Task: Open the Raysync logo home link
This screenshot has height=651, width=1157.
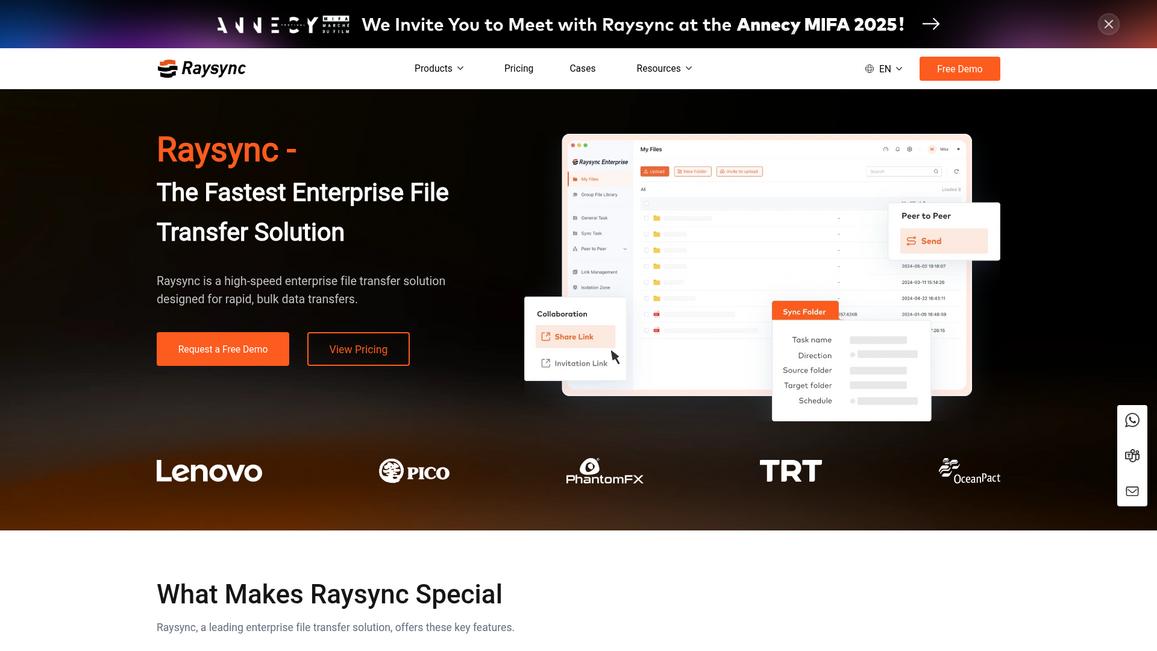Action: pyautogui.click(x=201, y=68)
